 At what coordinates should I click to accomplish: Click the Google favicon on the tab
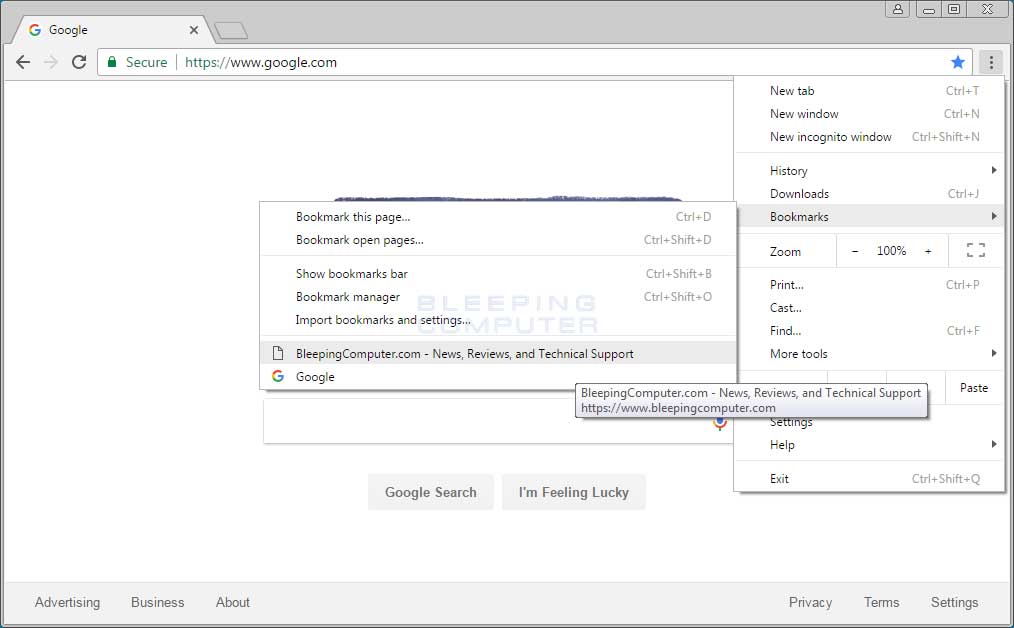pyautogui.click(x=35, y=30)
